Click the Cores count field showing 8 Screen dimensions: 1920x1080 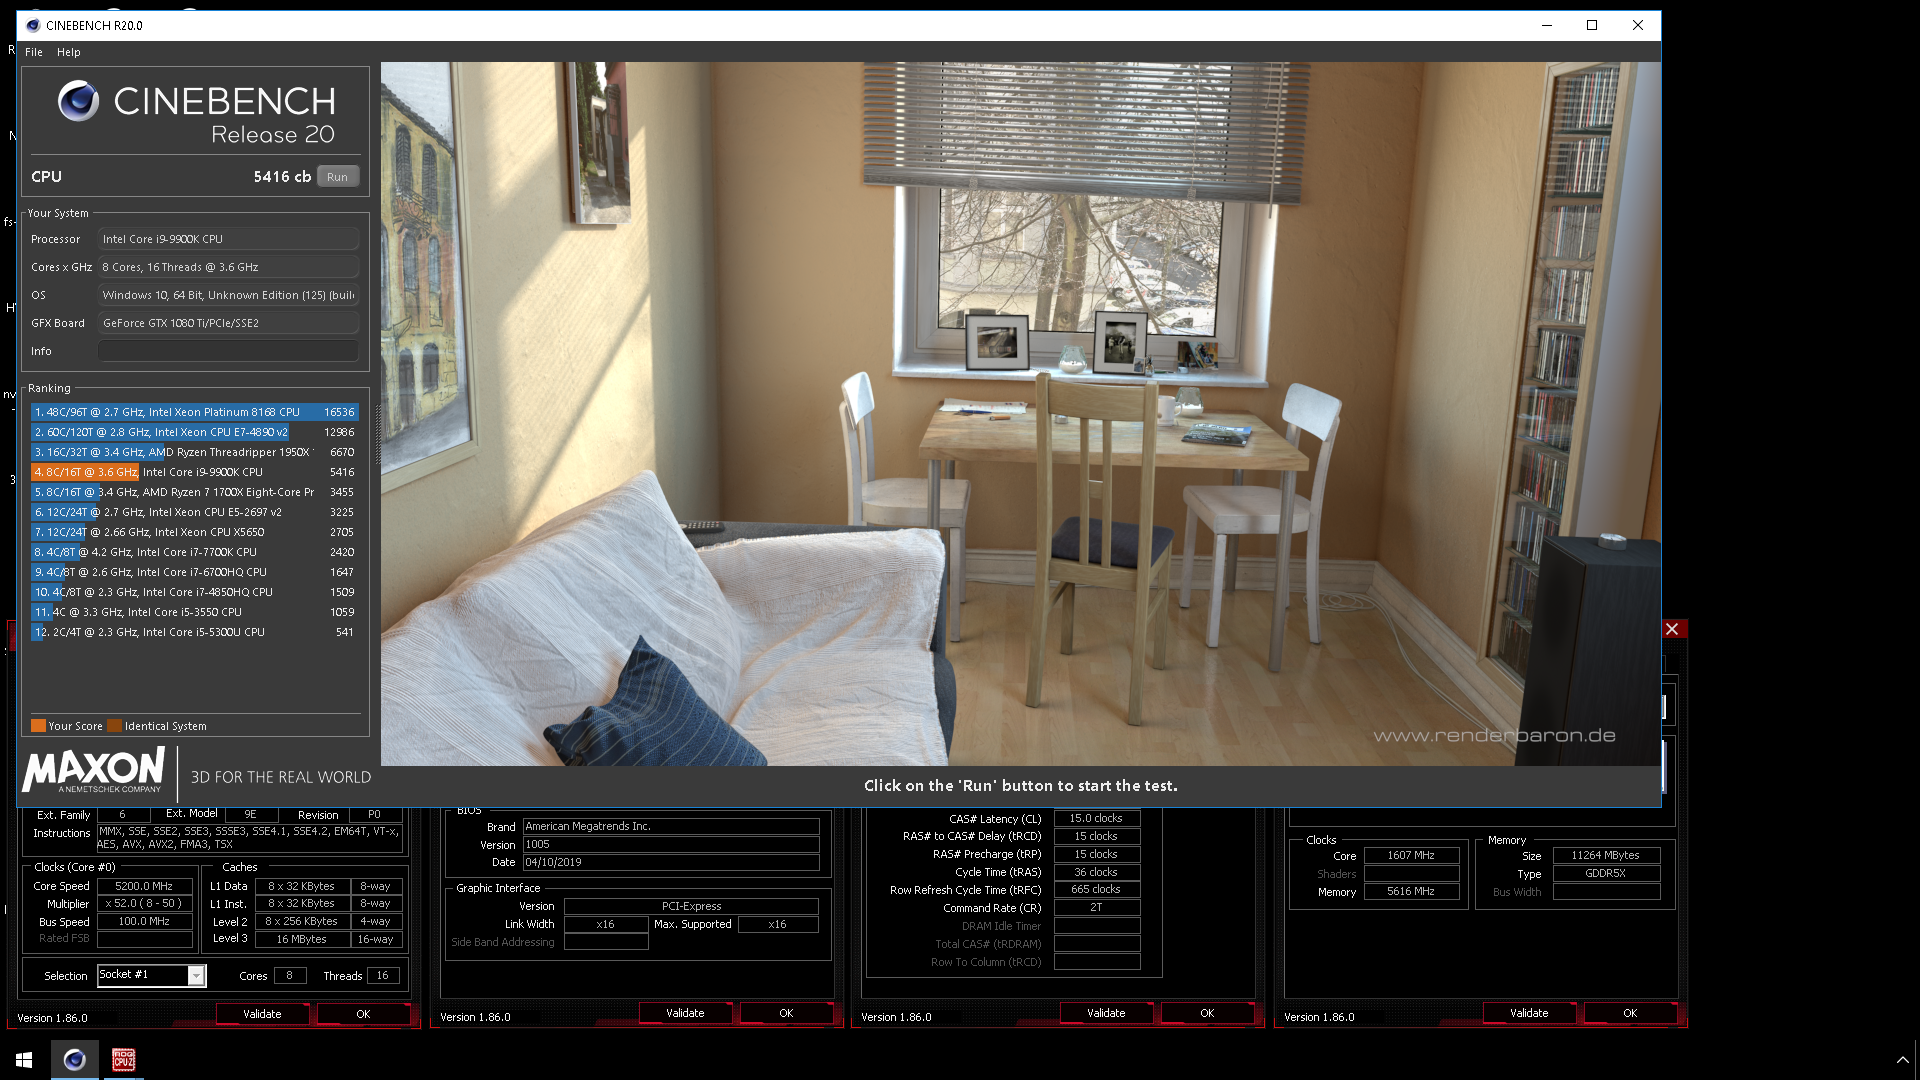(289, 975)
